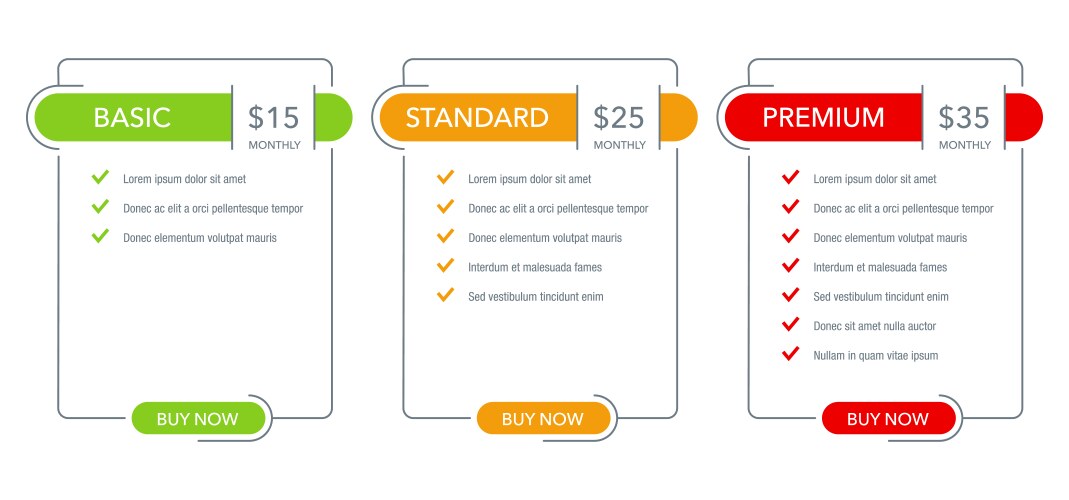Click Basic plan's Donec ac elit feature text
The width and height of the screenshot is (1069, 500).
[212, 209]
